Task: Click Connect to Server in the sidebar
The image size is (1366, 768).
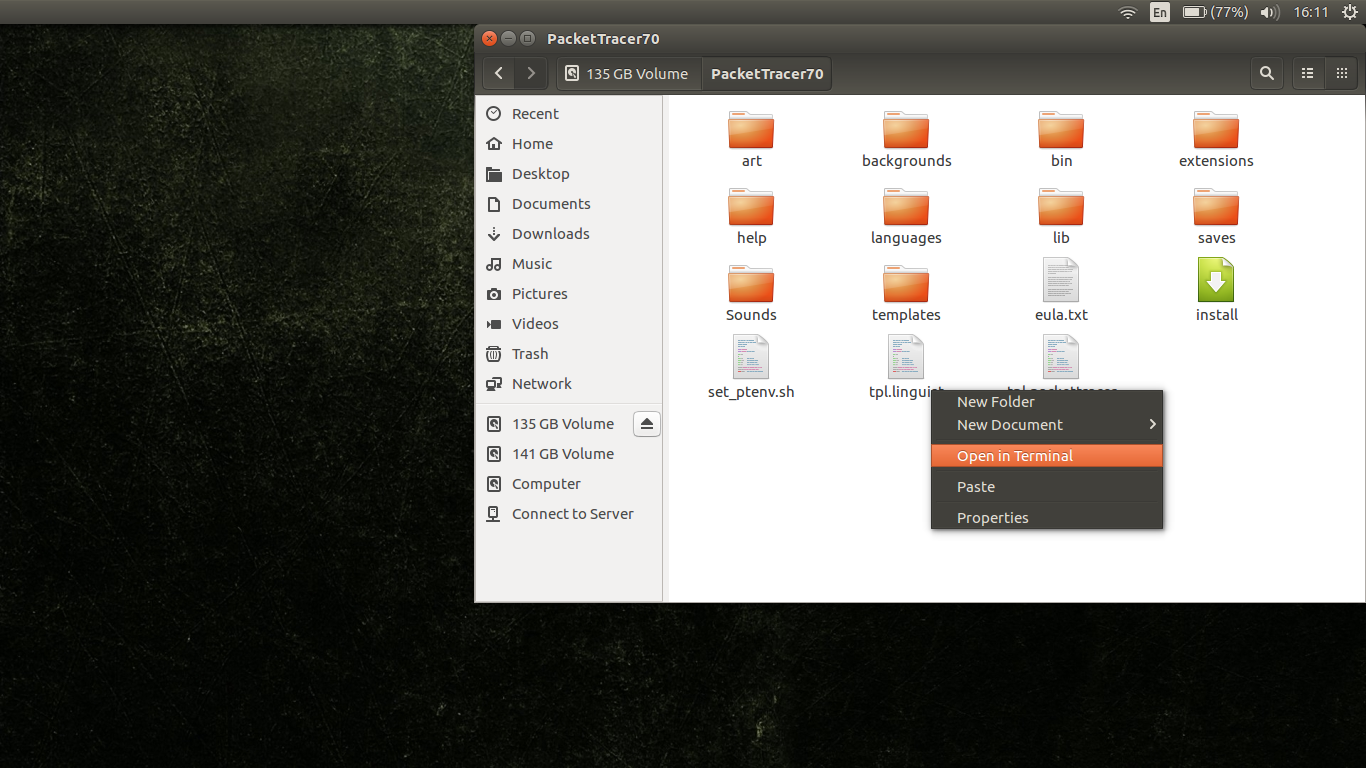Action: [x=569, y=514]
